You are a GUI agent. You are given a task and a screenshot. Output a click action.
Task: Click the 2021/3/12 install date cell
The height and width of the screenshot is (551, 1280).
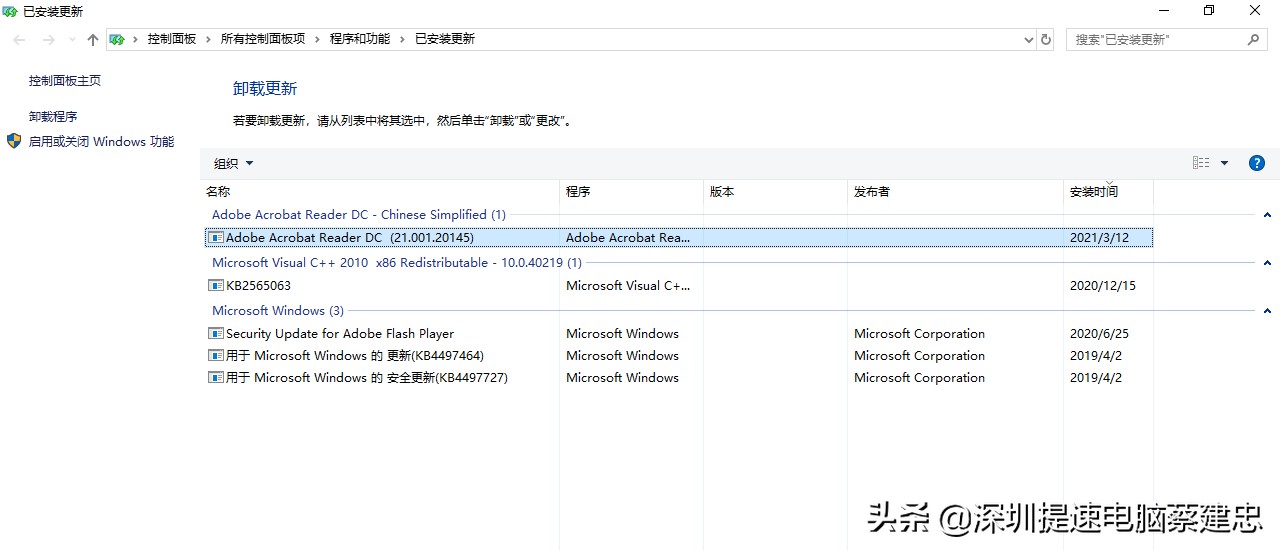pyautogui.click(x=1099, y=237)
